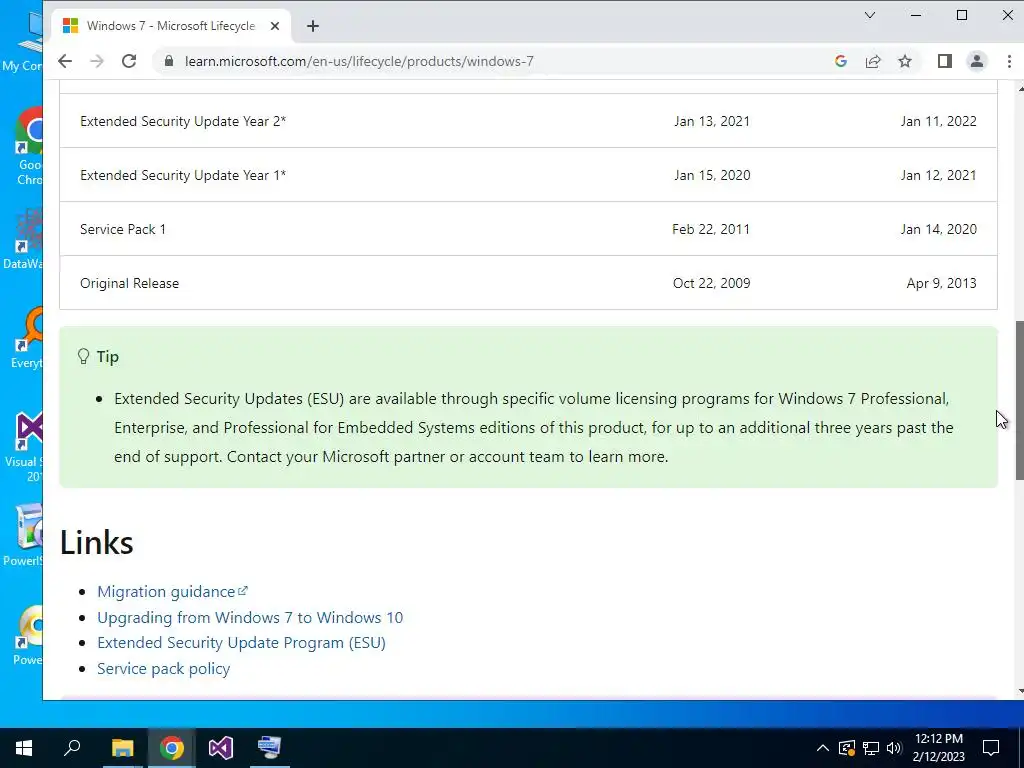This screenshot has width=1024, height=768.
Task: Open the Migration guidance link
Action: coord(172,592)
